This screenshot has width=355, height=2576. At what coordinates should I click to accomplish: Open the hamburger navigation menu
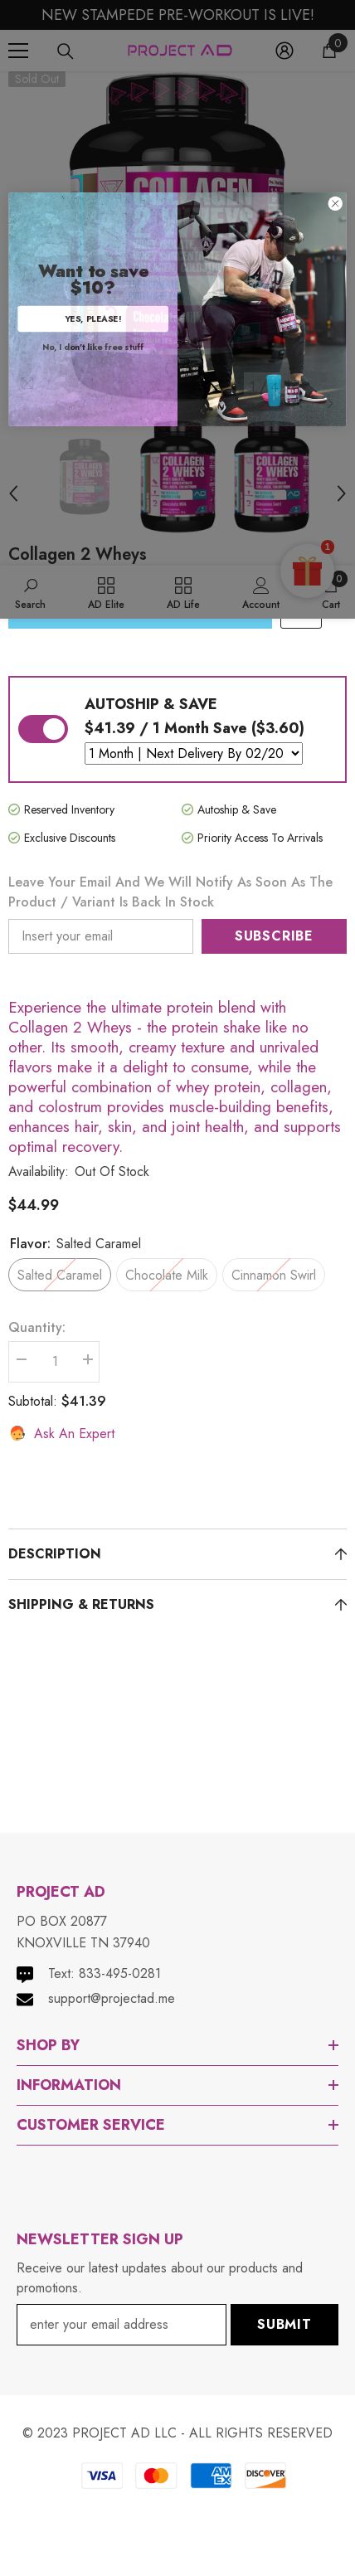coord(18,50)
